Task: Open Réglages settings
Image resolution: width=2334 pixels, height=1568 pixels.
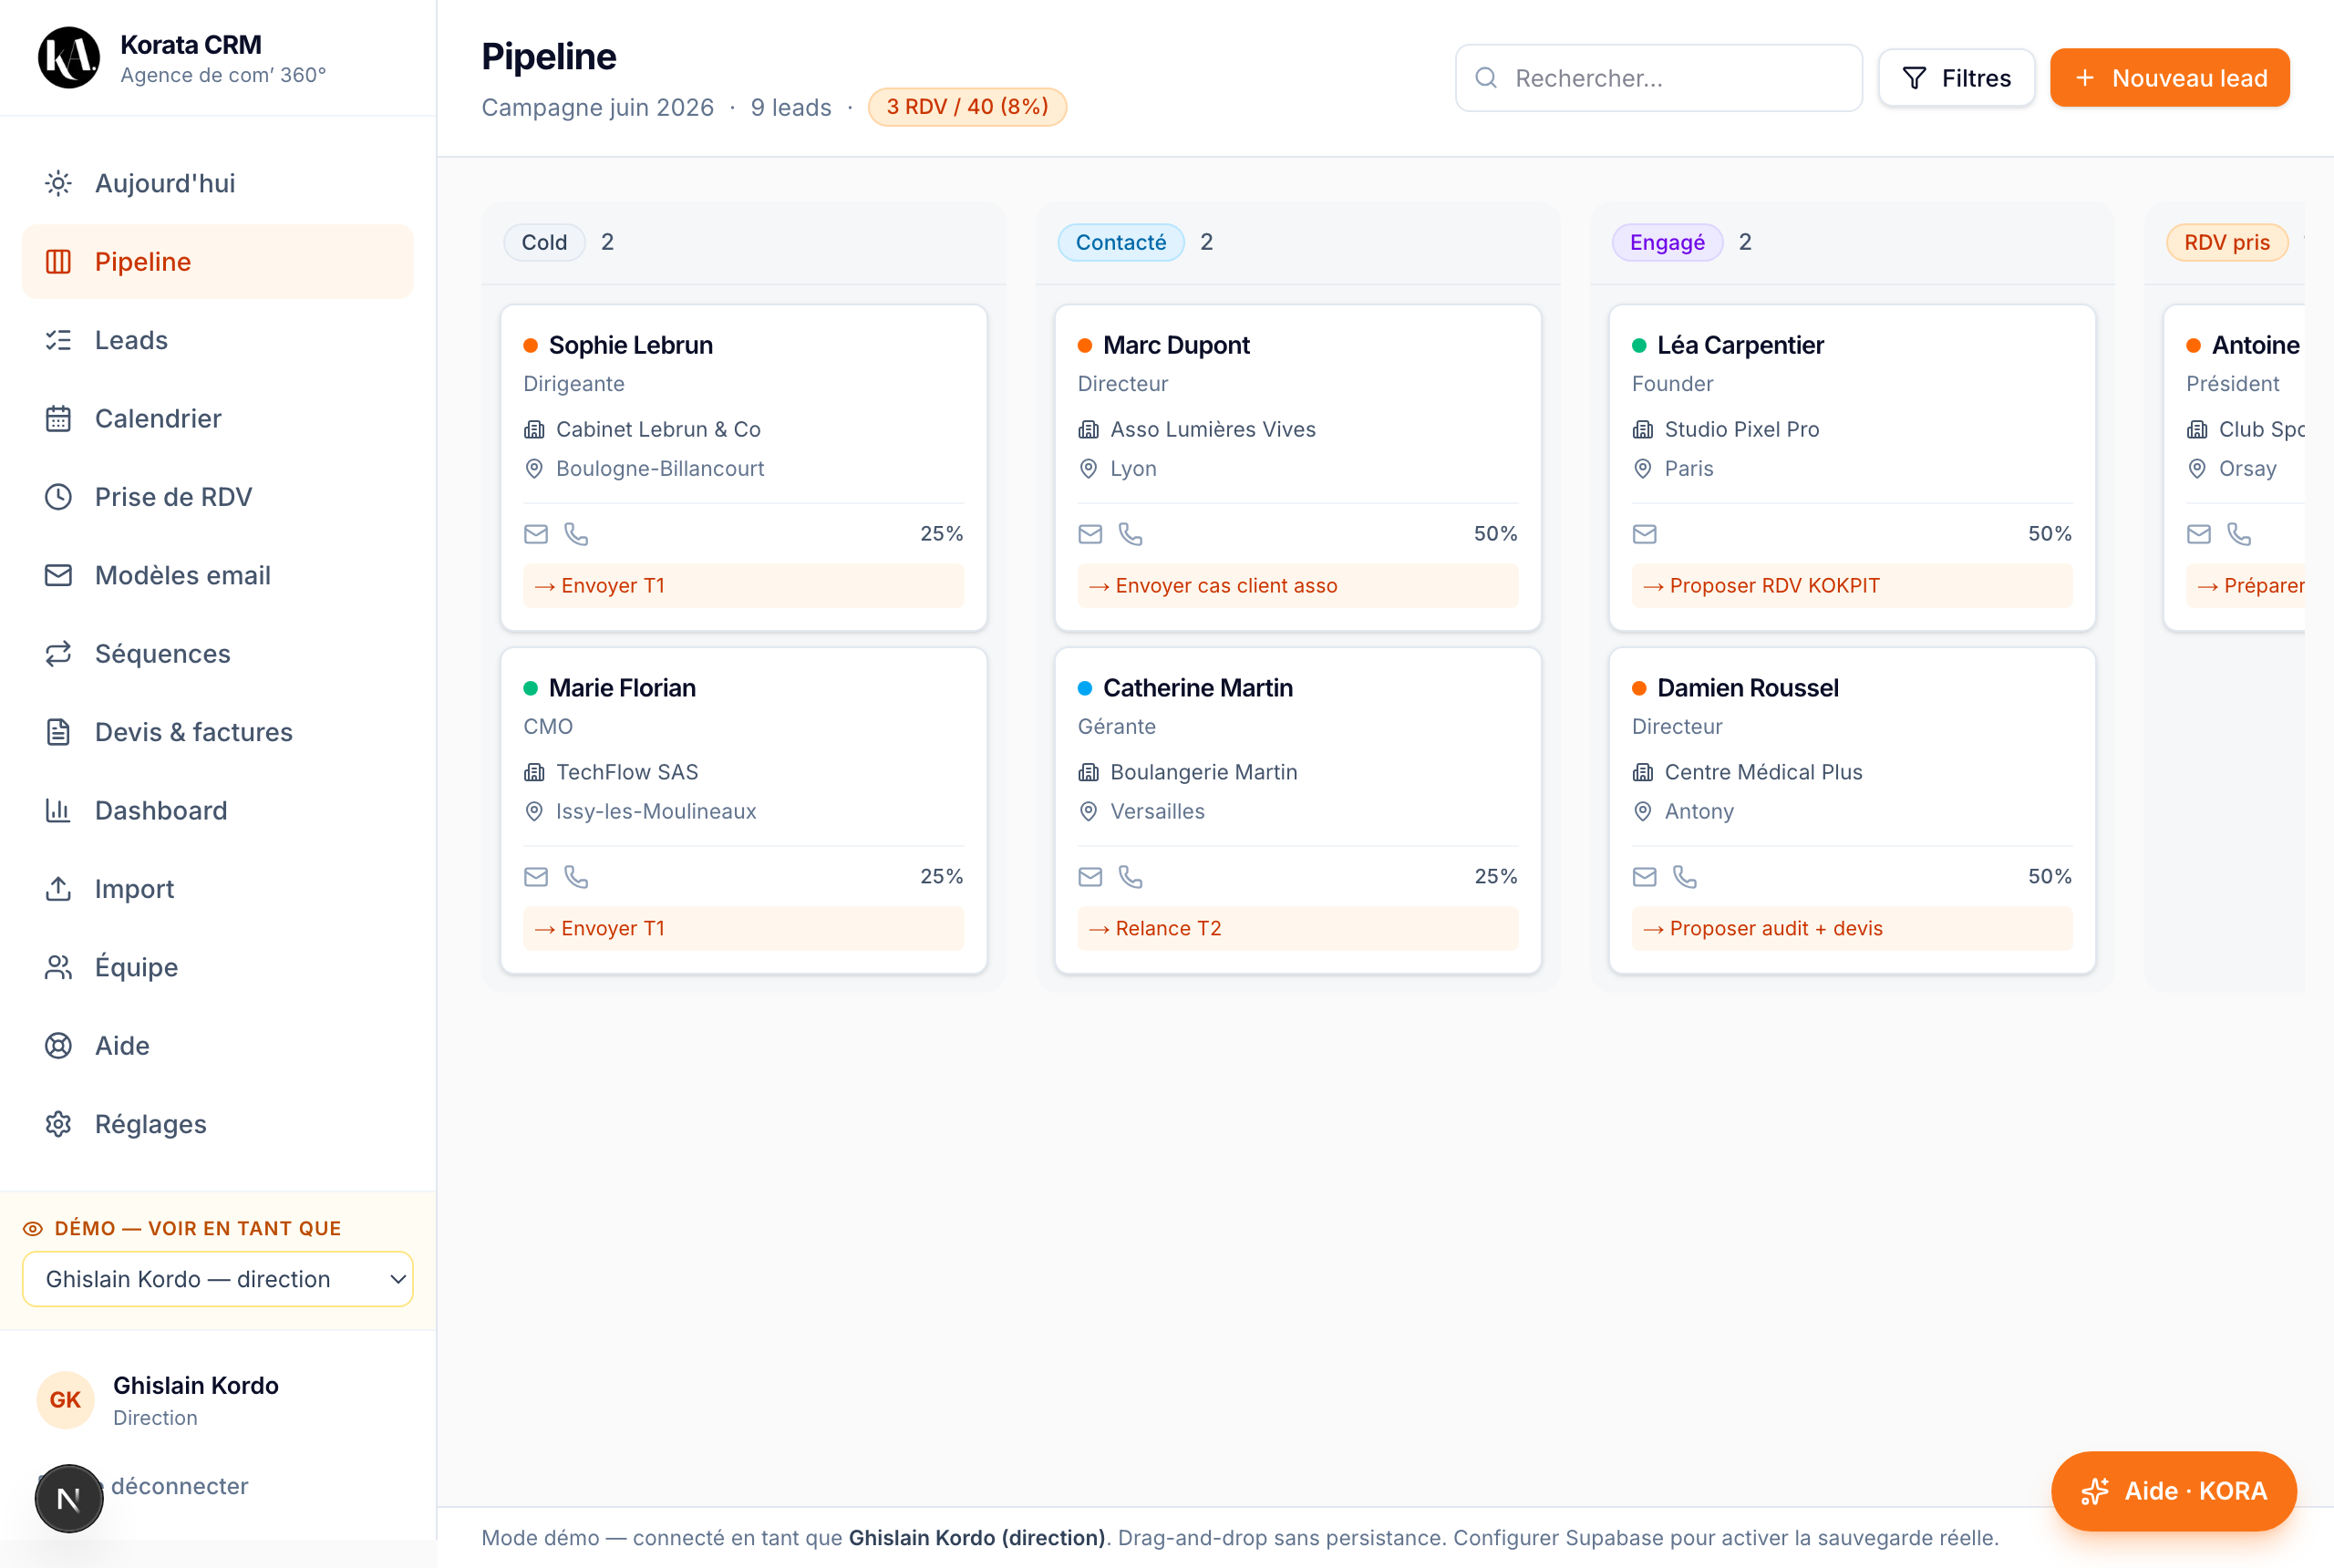Action: pyautogui.click(x=217, y=1124)
